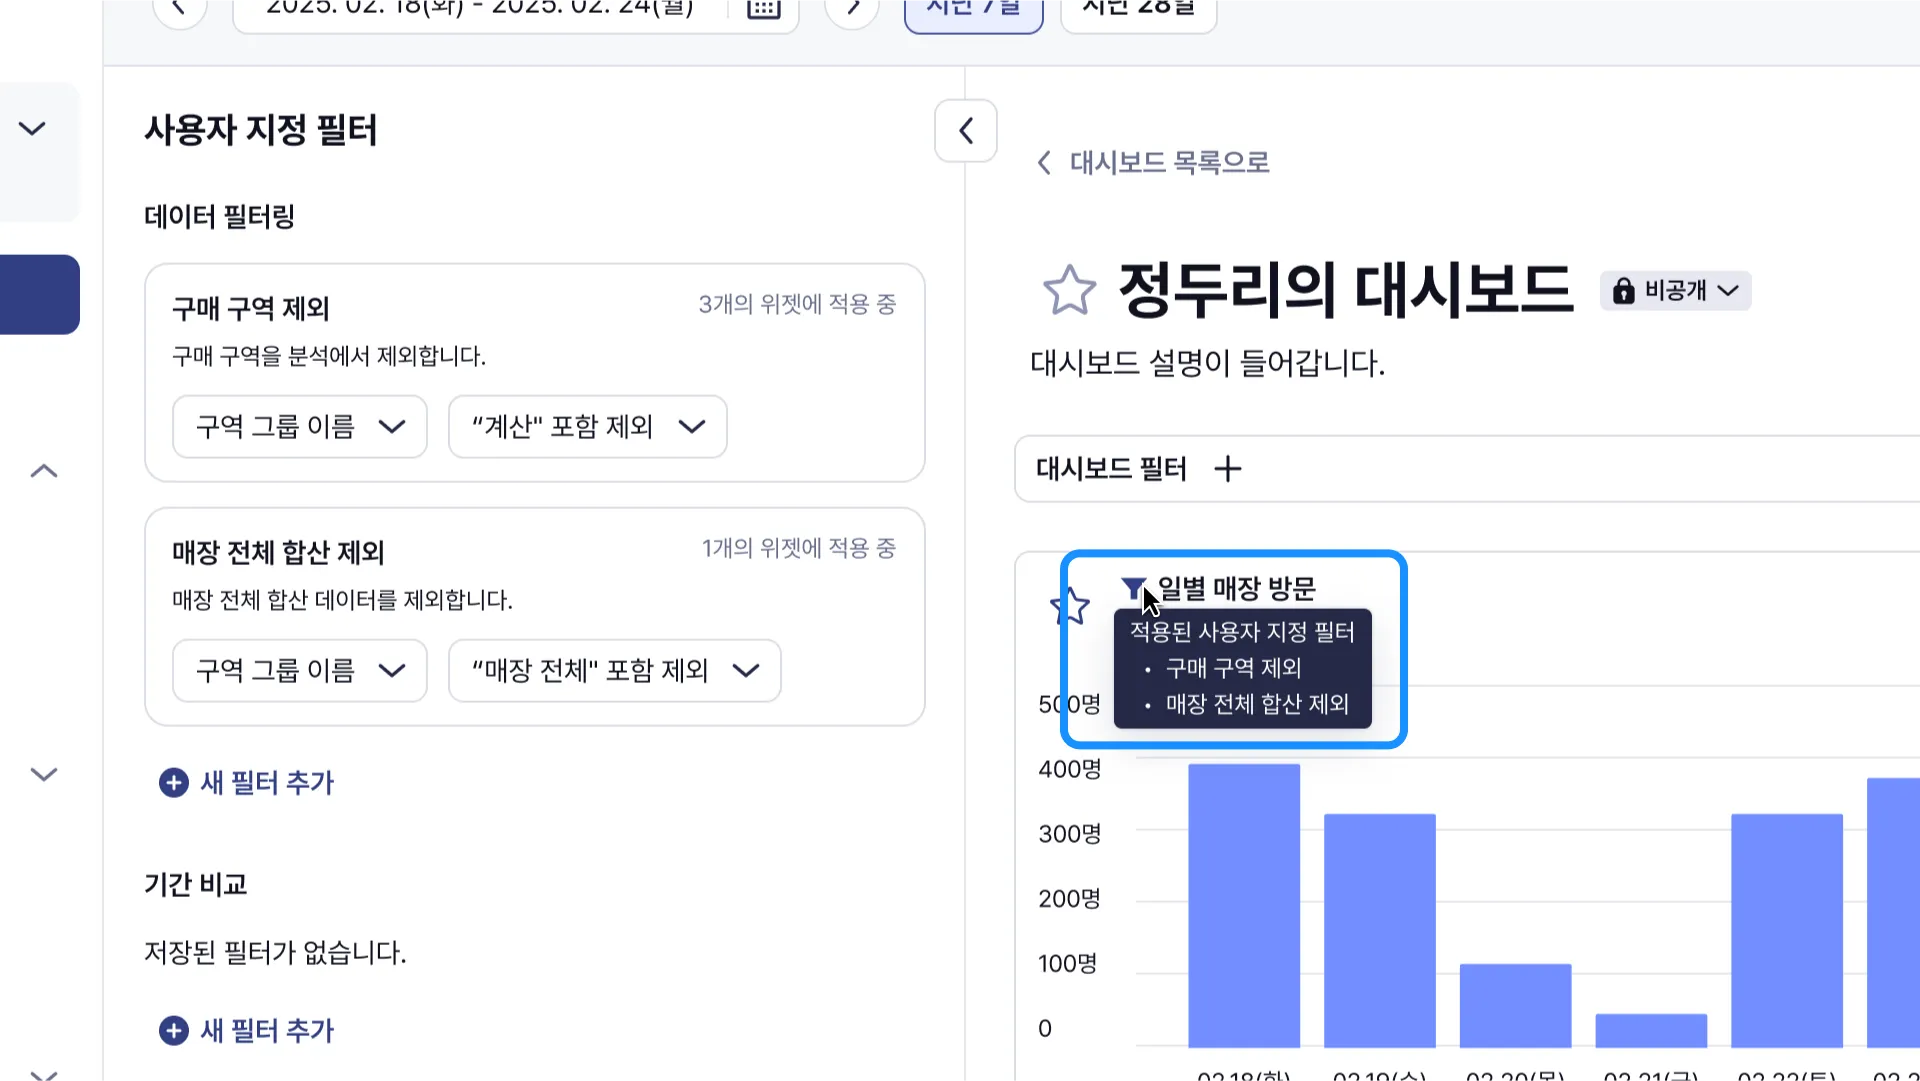Select the 지난 28일 period tab
The width and height of the screenshot is (1920, 1081).
tap(1138, 10)
